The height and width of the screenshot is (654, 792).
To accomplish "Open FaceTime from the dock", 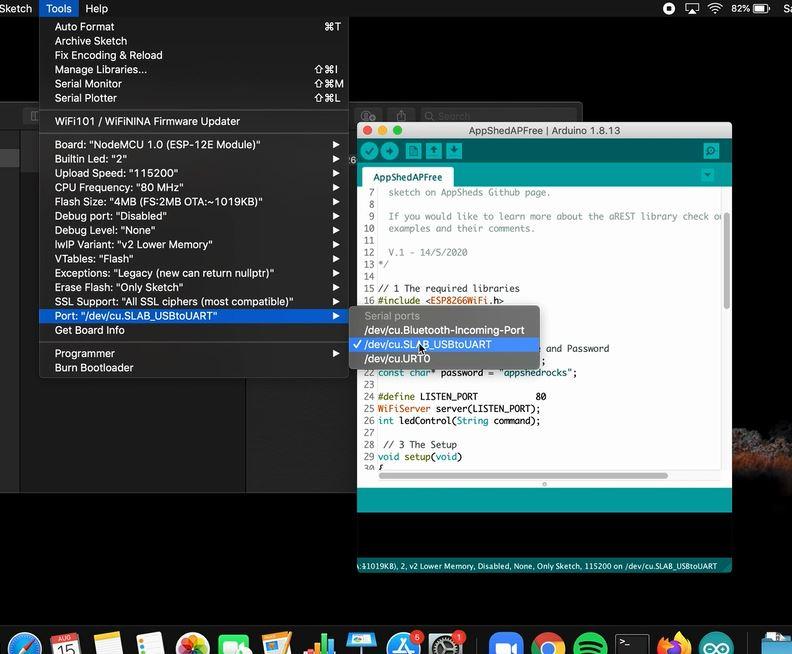I will click(234, 643).
